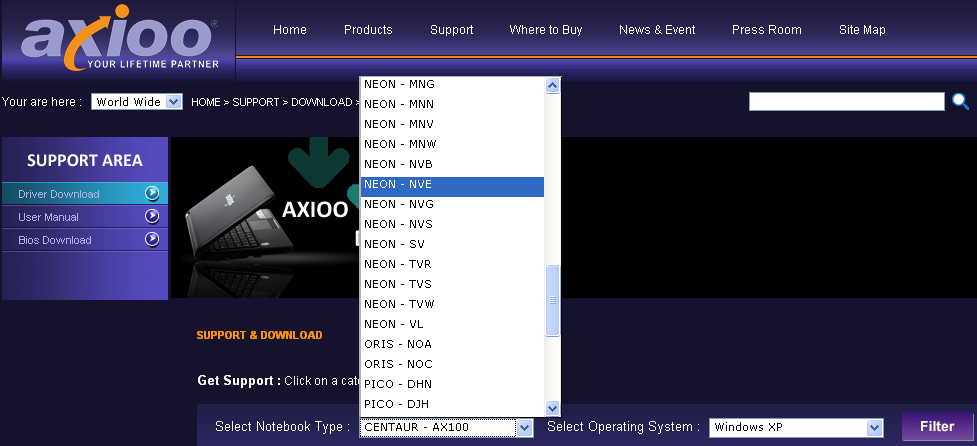The image size is (977, 446).
Task: Click the SUPPORT breadcrumb link
Action: [255, 102]
